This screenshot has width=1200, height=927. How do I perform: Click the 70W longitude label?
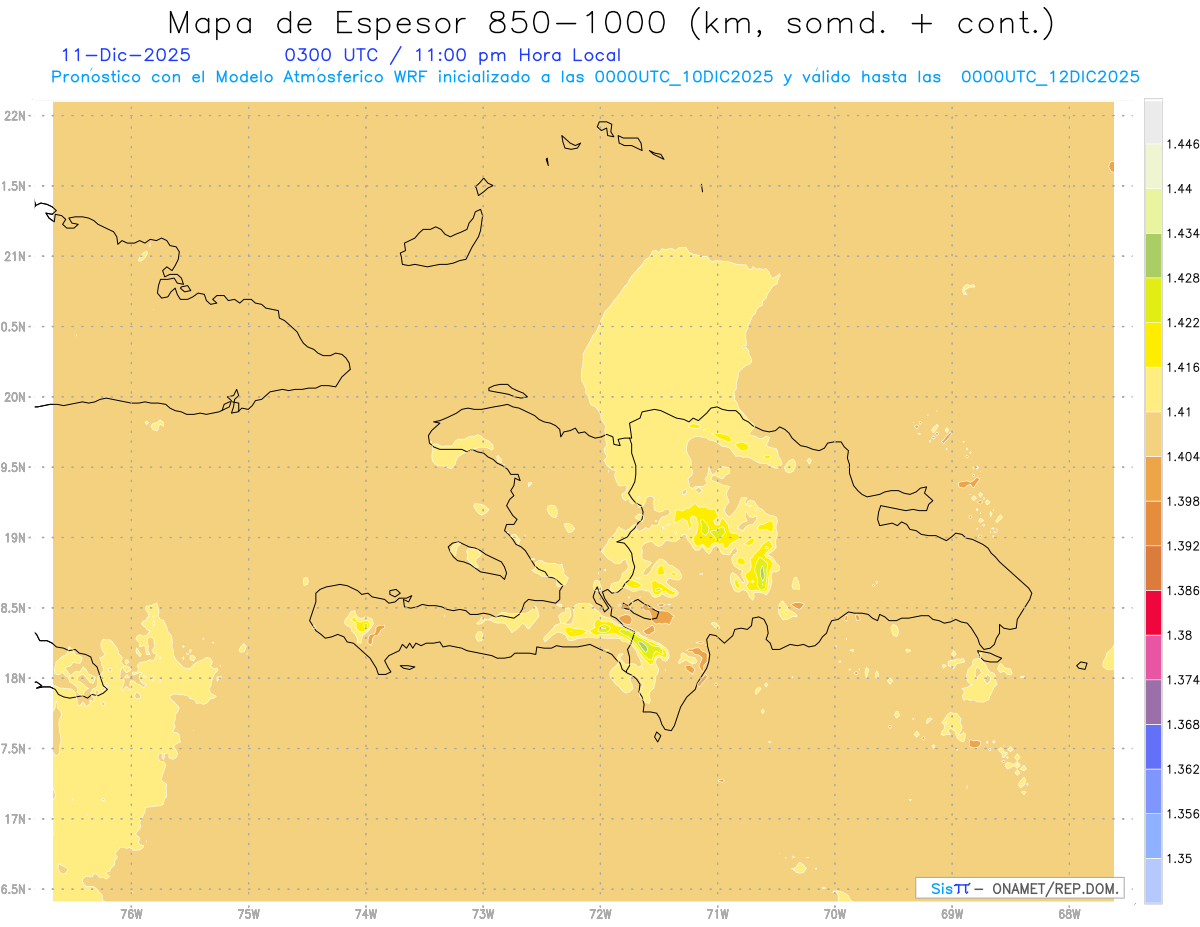click(x=835, y=914)
